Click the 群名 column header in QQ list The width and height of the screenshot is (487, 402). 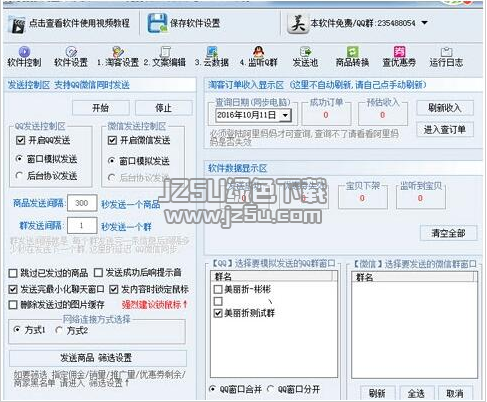point(272,276)
